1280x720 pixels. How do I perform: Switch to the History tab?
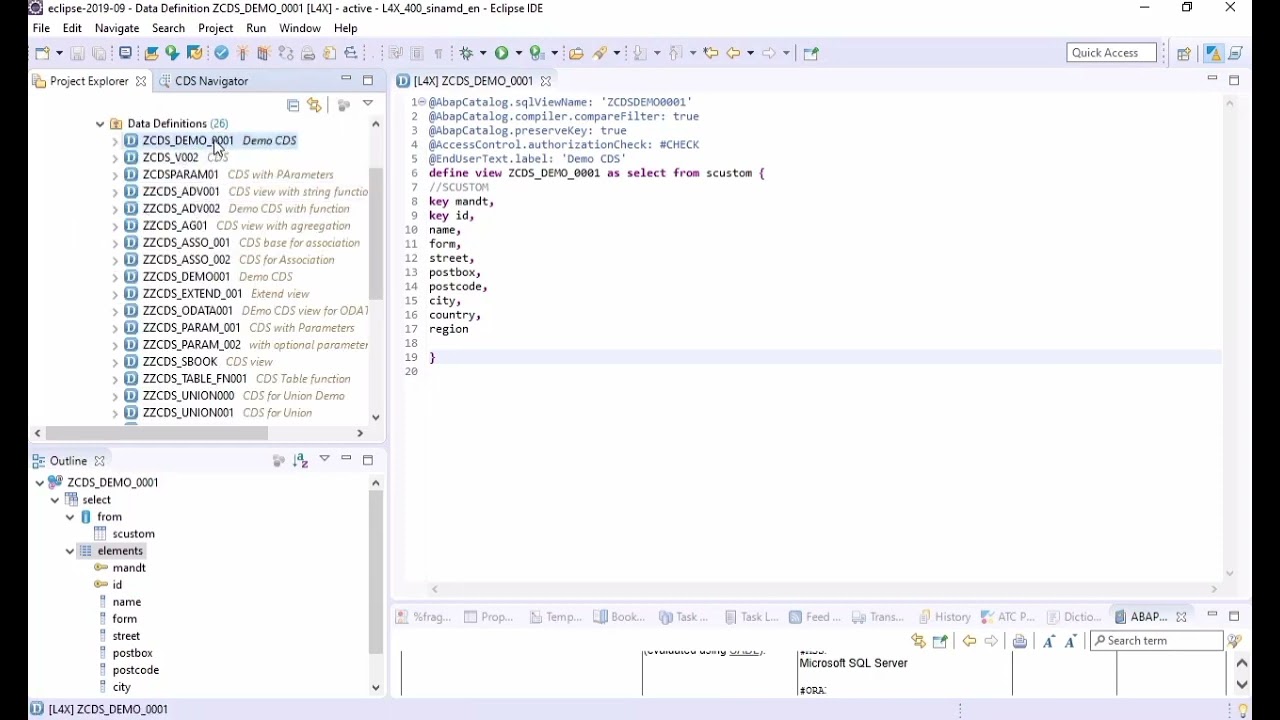[x=945, y=617]
